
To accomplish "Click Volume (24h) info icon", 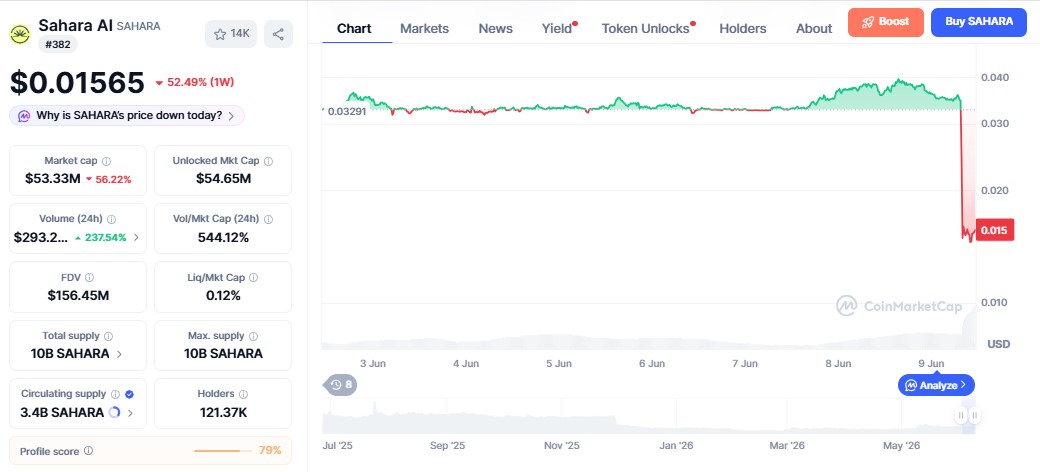I will point(111,219).
